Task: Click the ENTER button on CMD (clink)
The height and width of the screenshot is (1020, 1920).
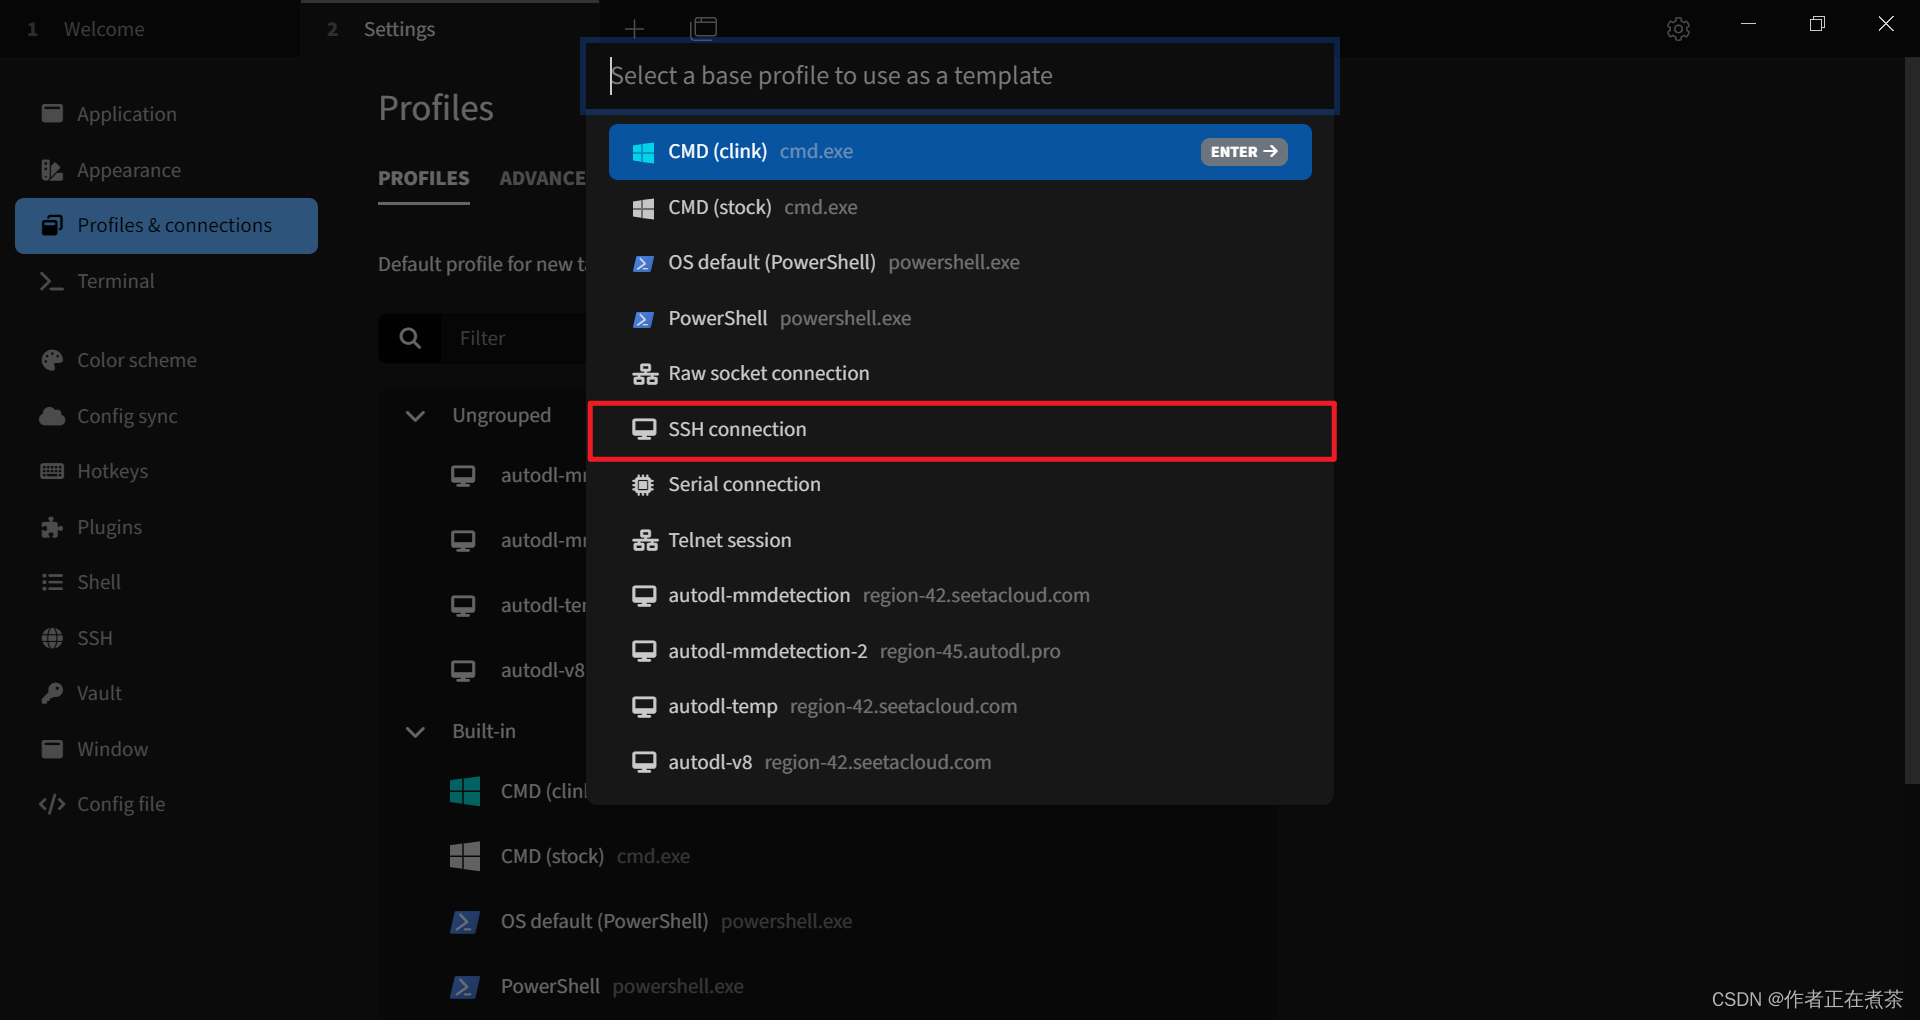Action: [x=1244, y=152]
